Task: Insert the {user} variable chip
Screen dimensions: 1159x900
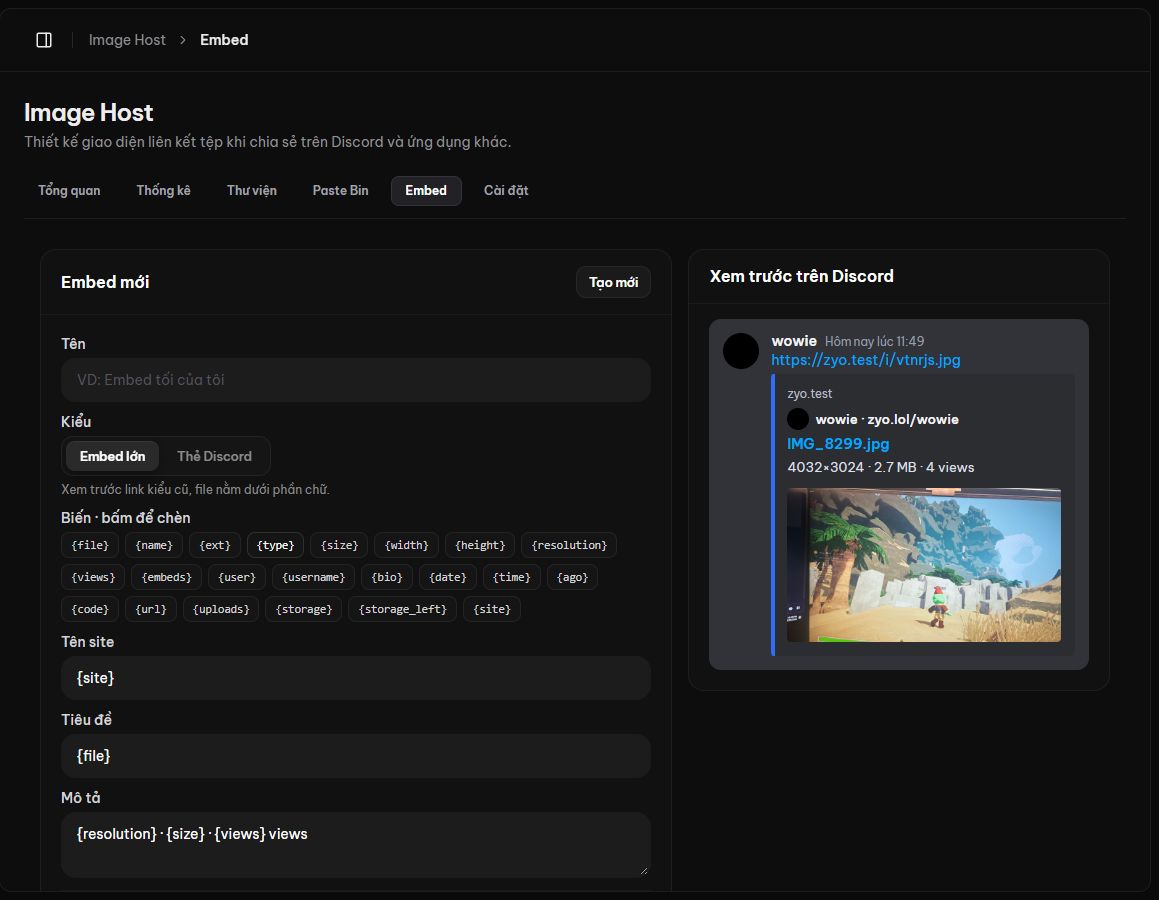Action: [237, 577]
